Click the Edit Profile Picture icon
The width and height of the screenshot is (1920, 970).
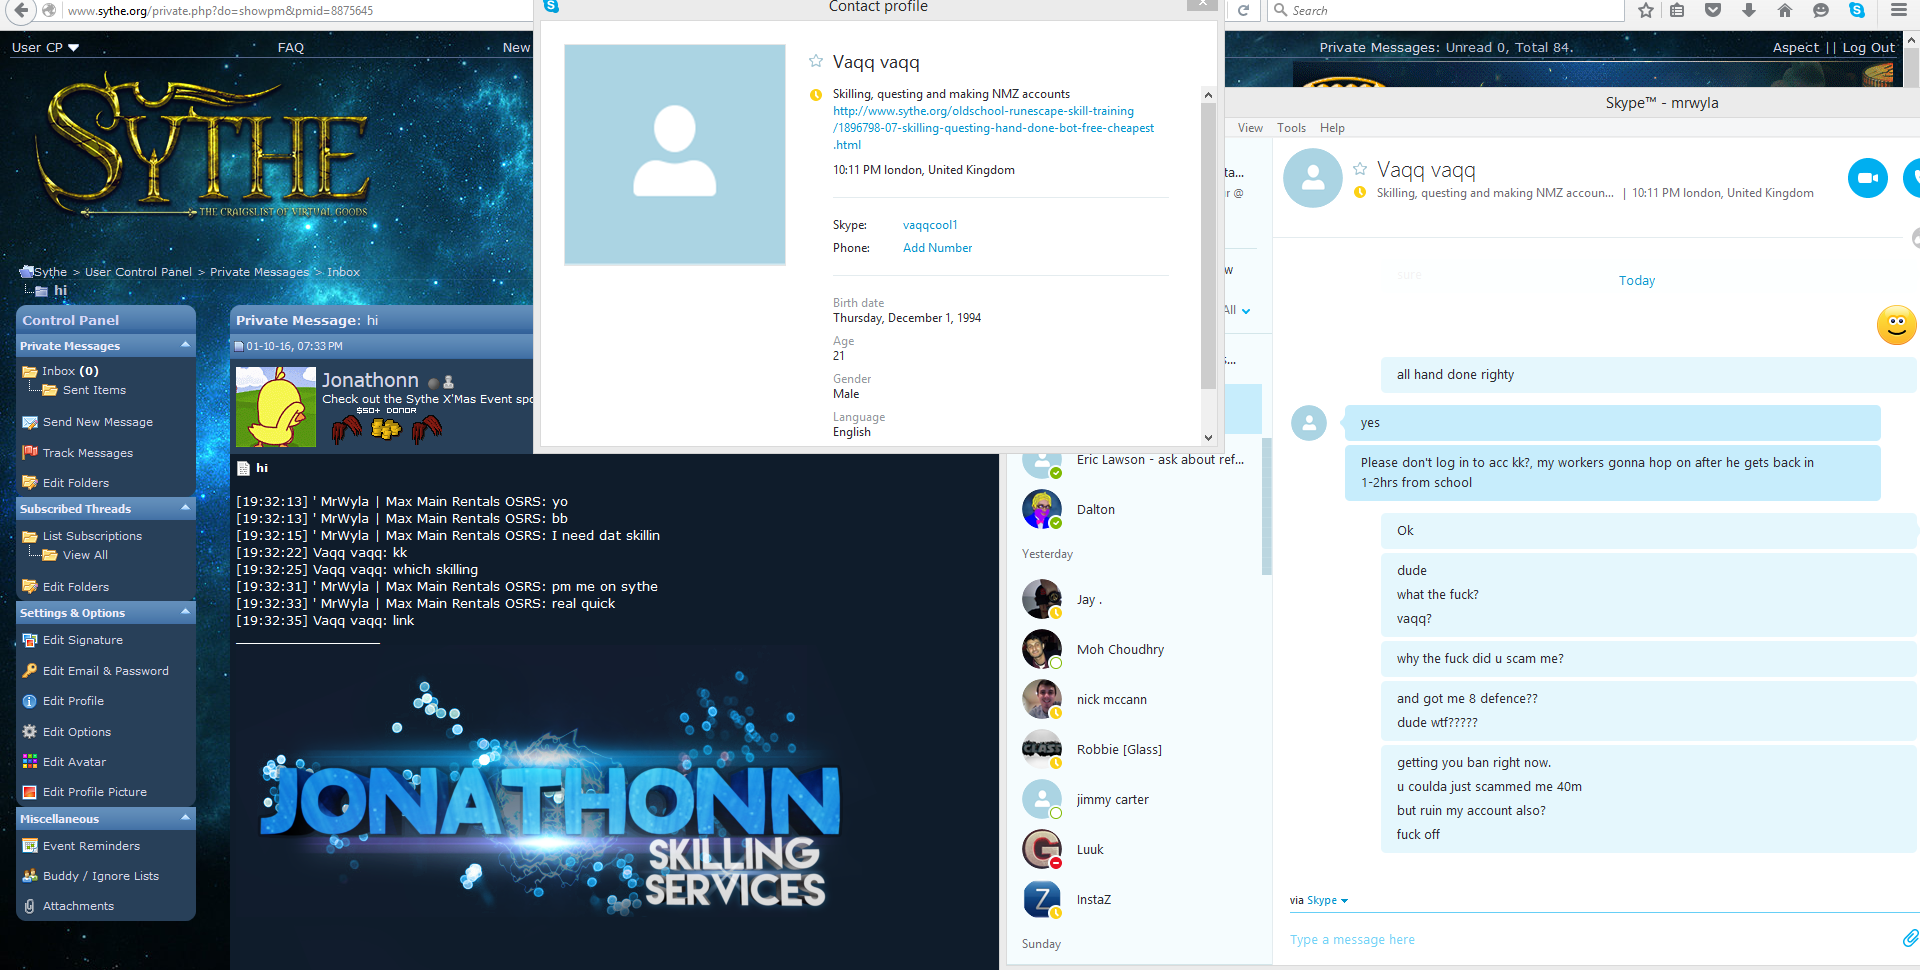[30, 792]
